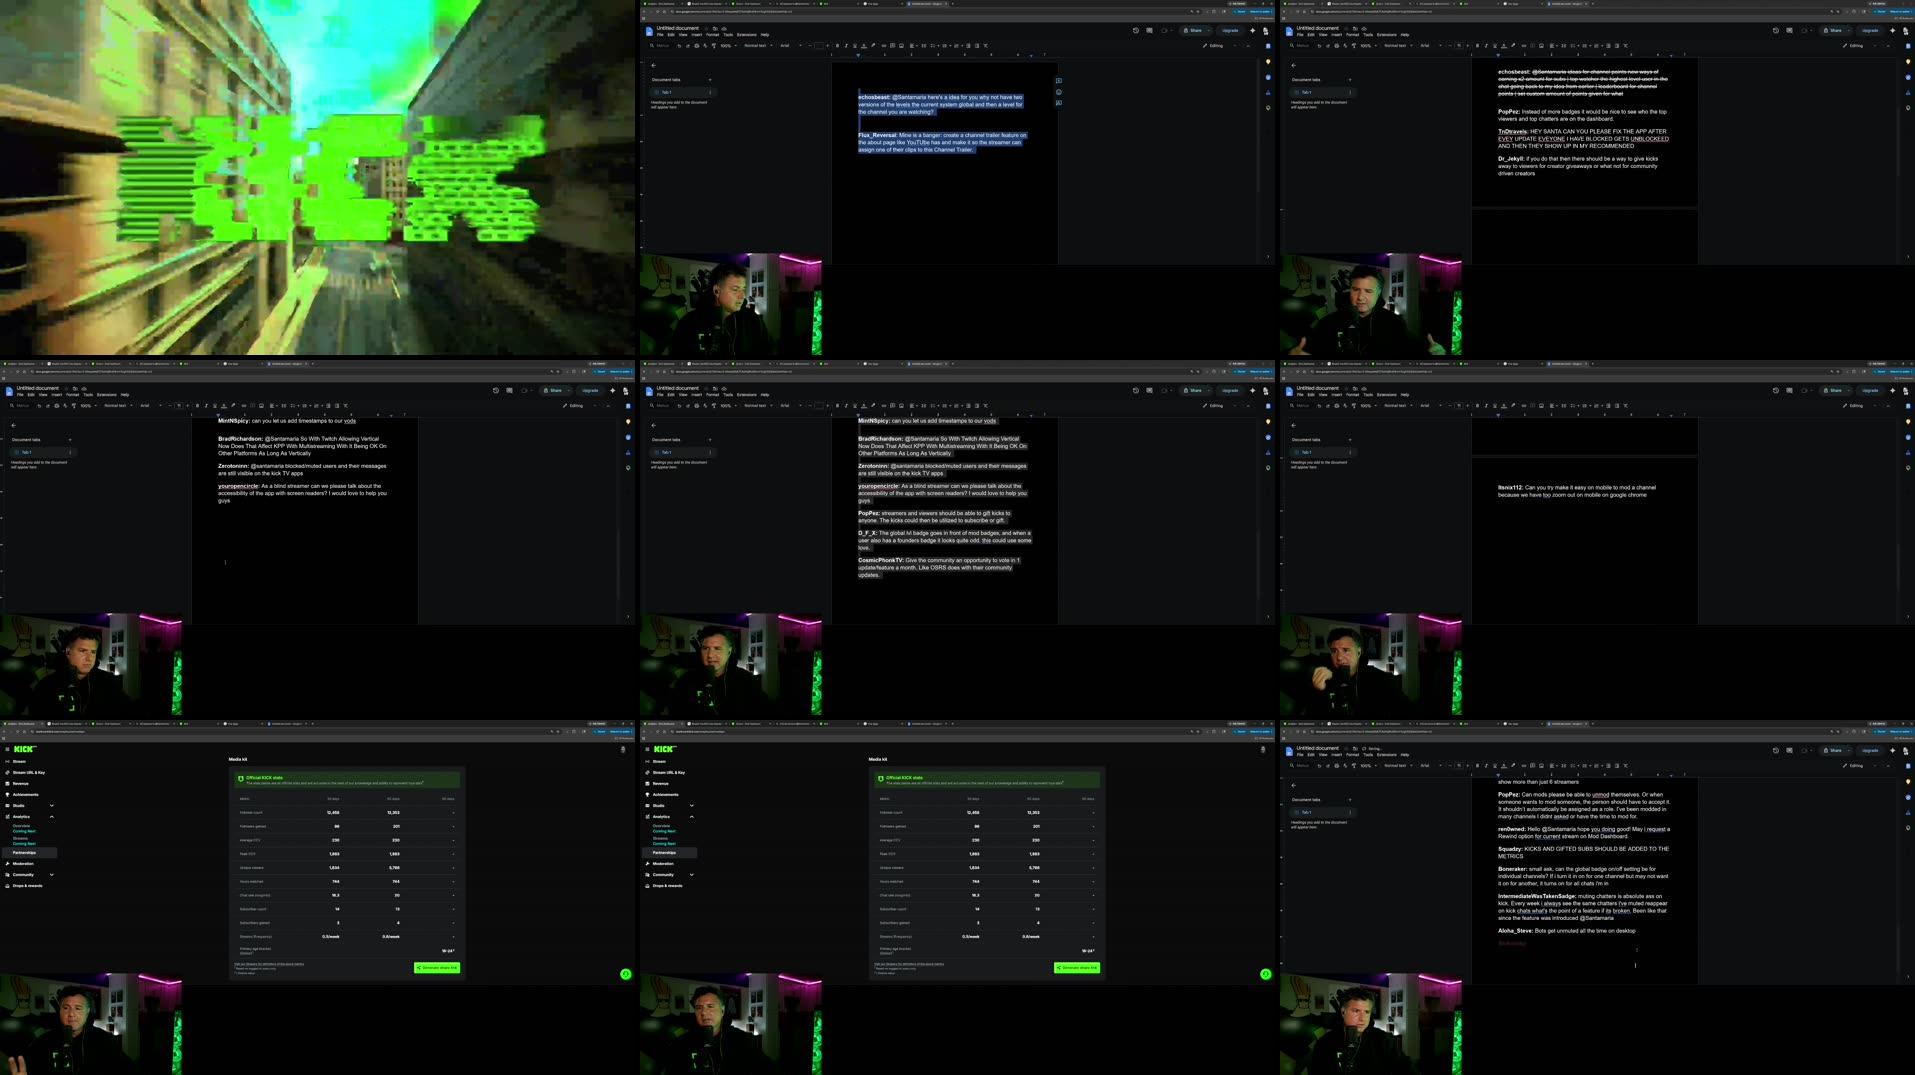Screen dimensions: 1915x1075
Task: Click suggest-edits margin icon in Flux_Reversal document frame
Action: tap(1059, 103)
